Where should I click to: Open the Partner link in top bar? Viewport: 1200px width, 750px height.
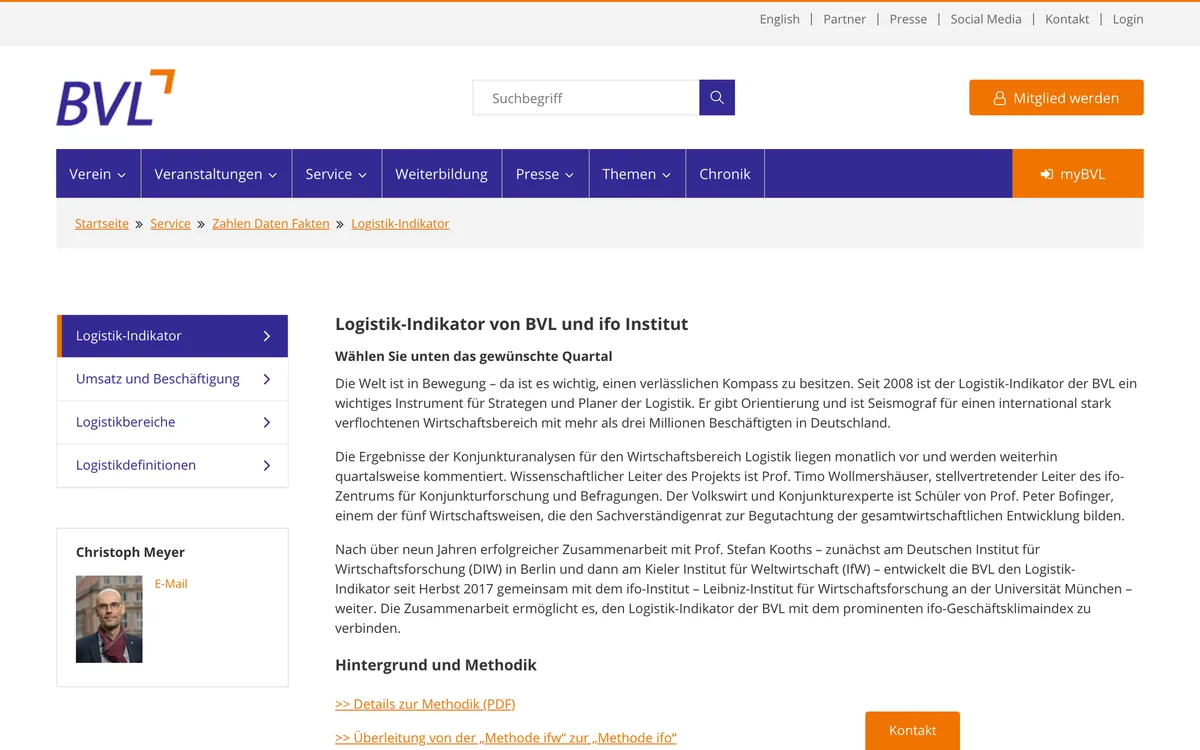[845, 19]
